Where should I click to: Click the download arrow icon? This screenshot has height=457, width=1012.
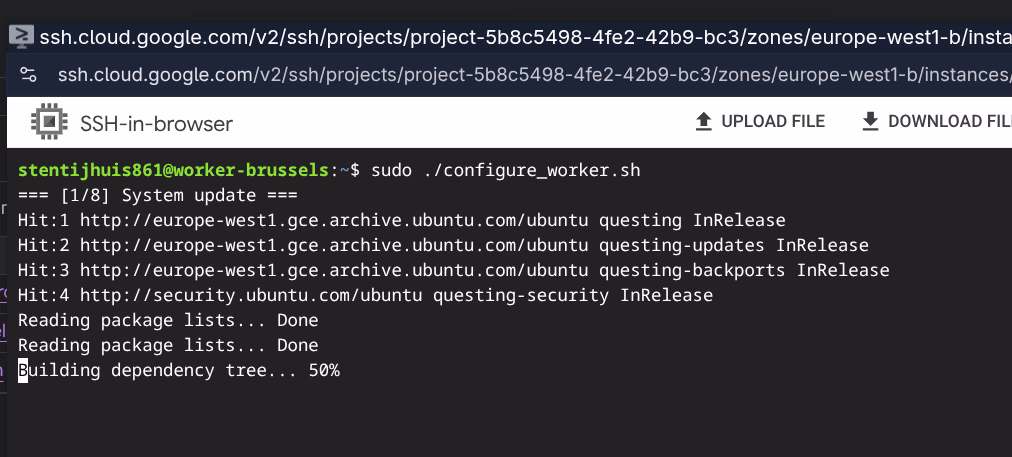point(870,122)
